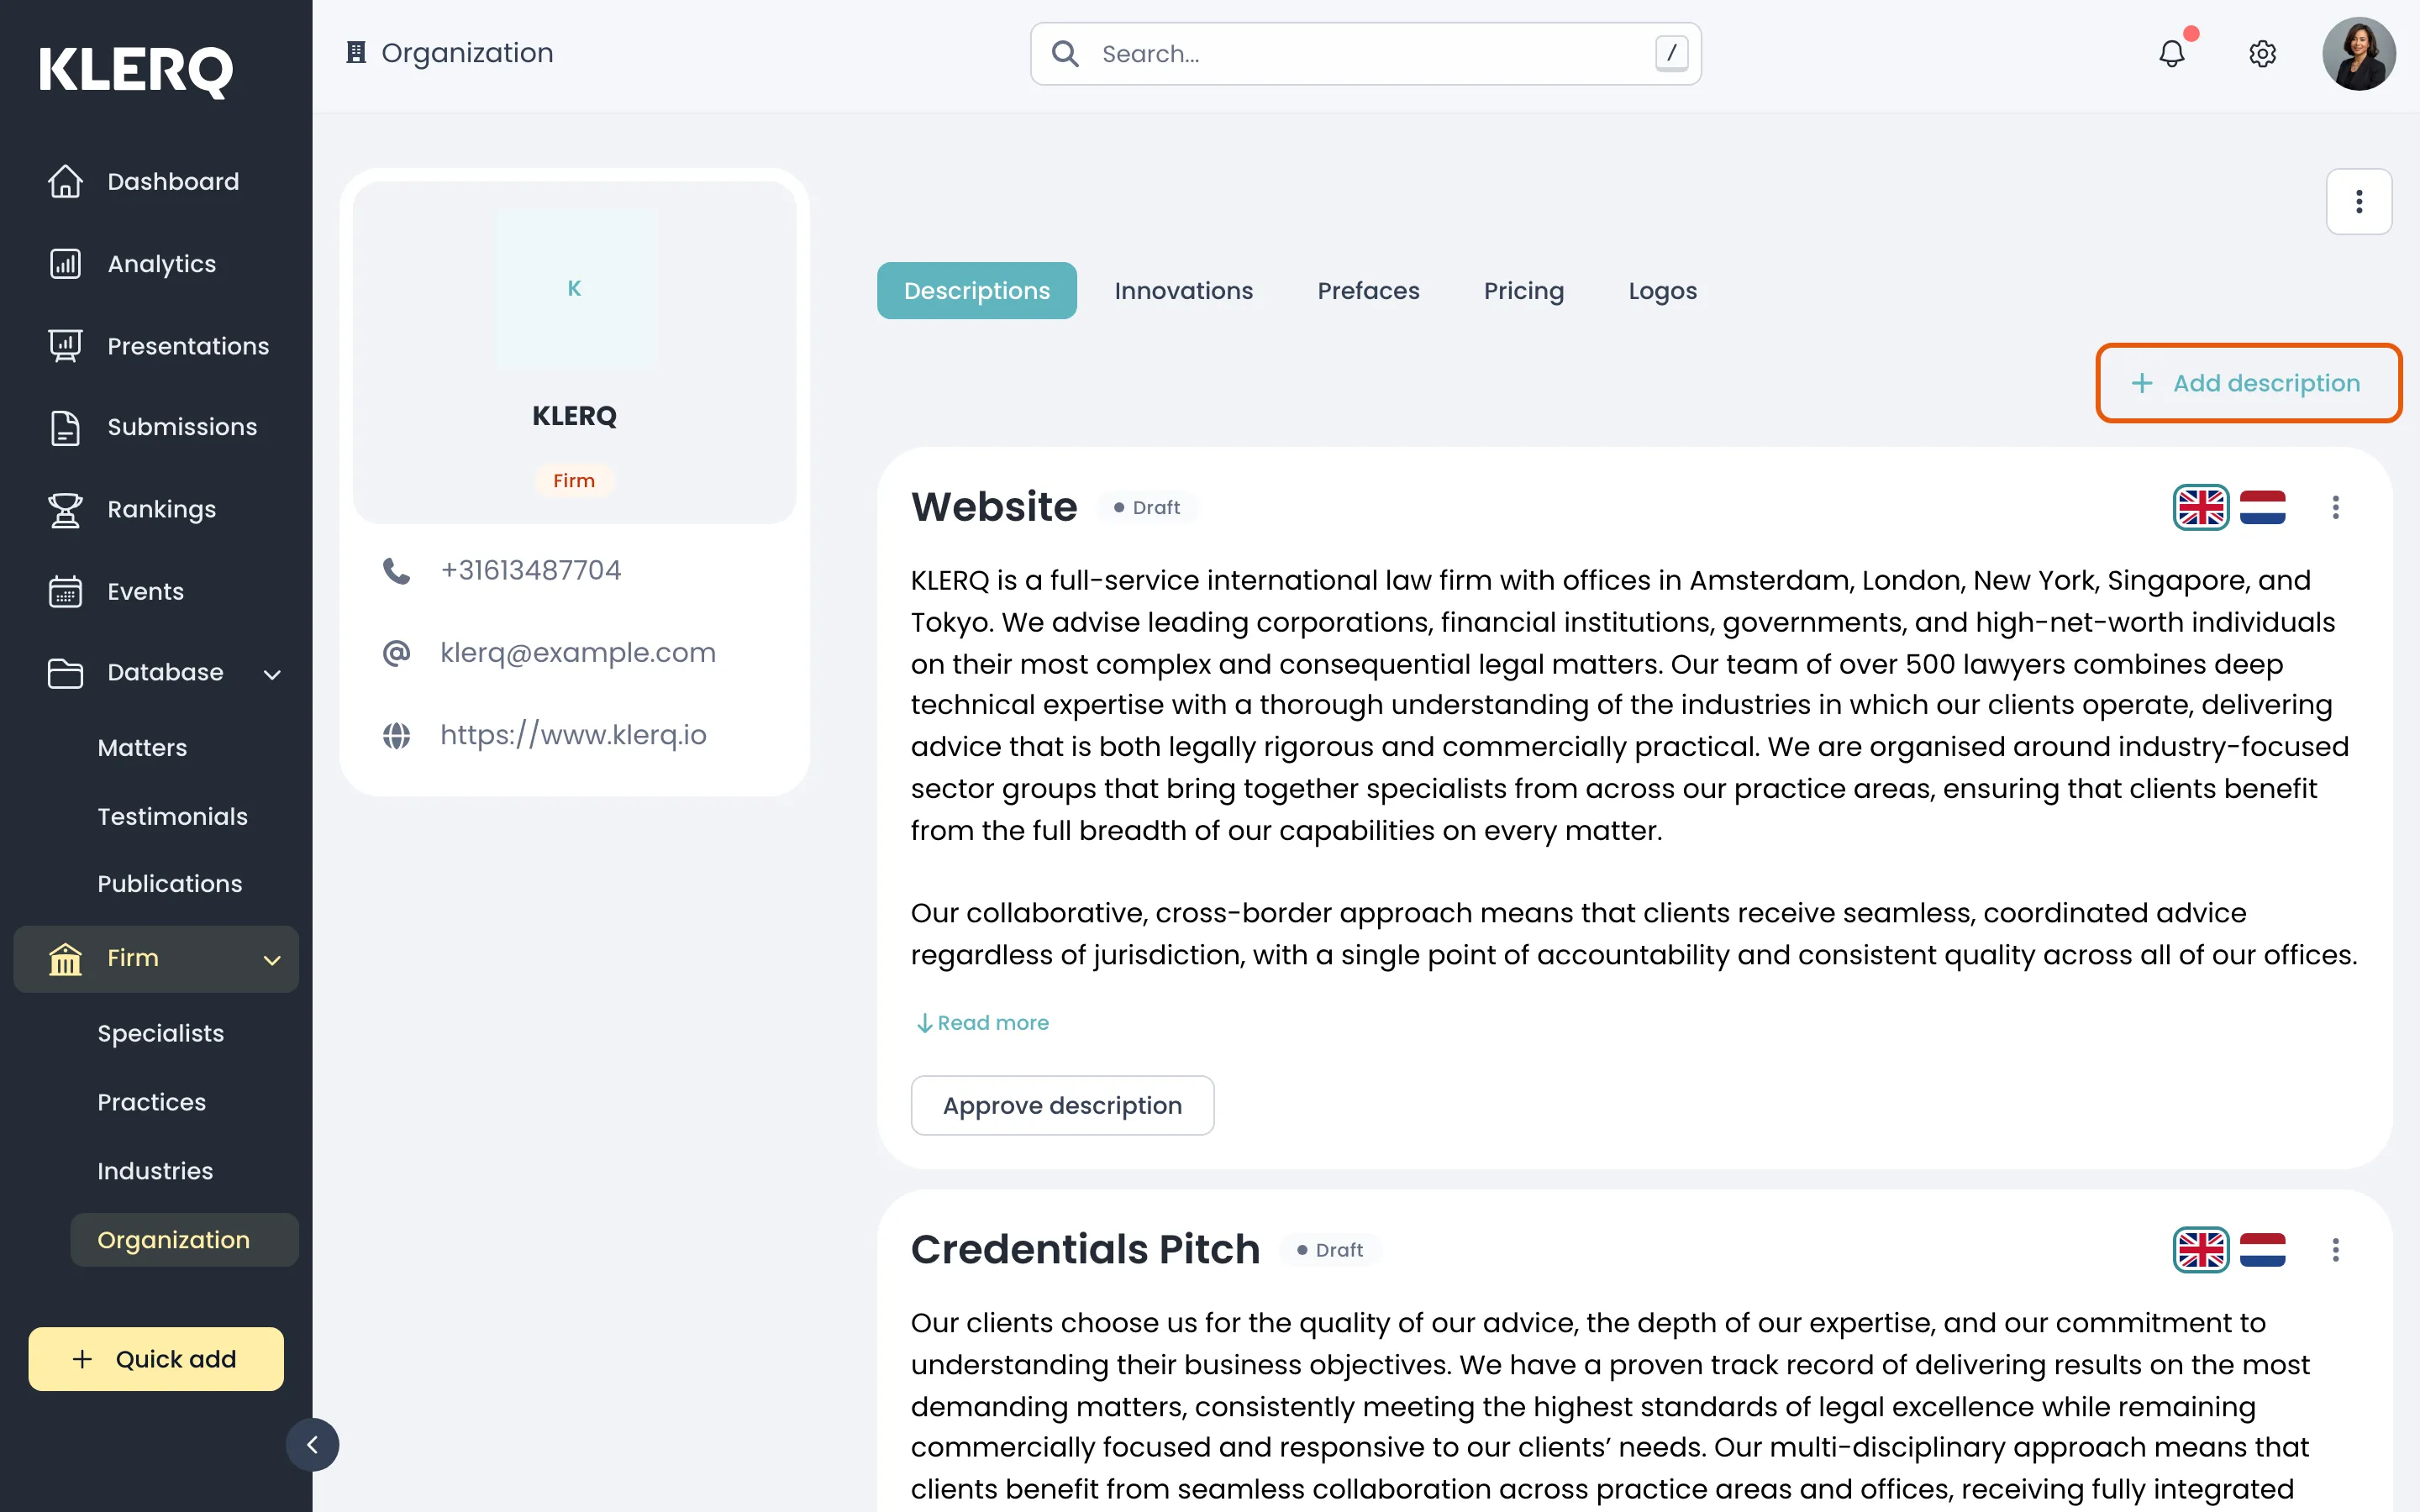The image size is (2420, 1512).
Task: Open the Credentials Pitch three-dot menu
Action: point(2335,1250)
